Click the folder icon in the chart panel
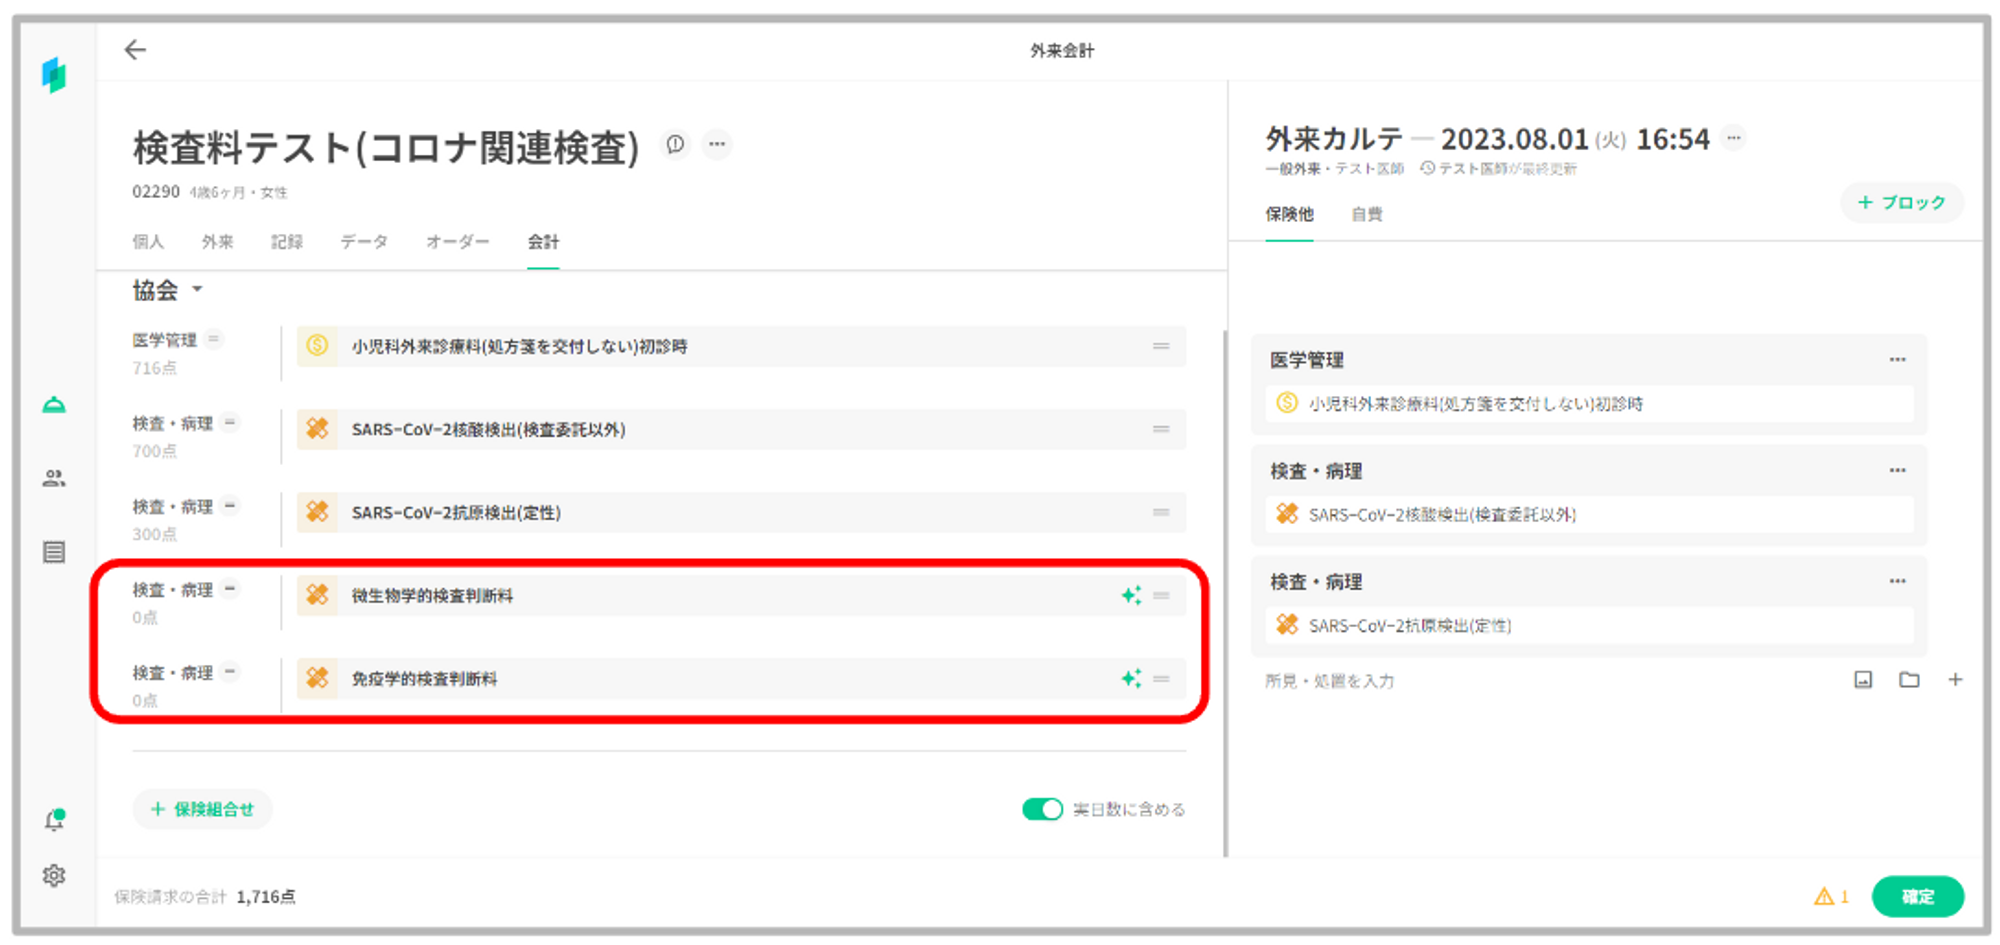 tap(1909, 680)
